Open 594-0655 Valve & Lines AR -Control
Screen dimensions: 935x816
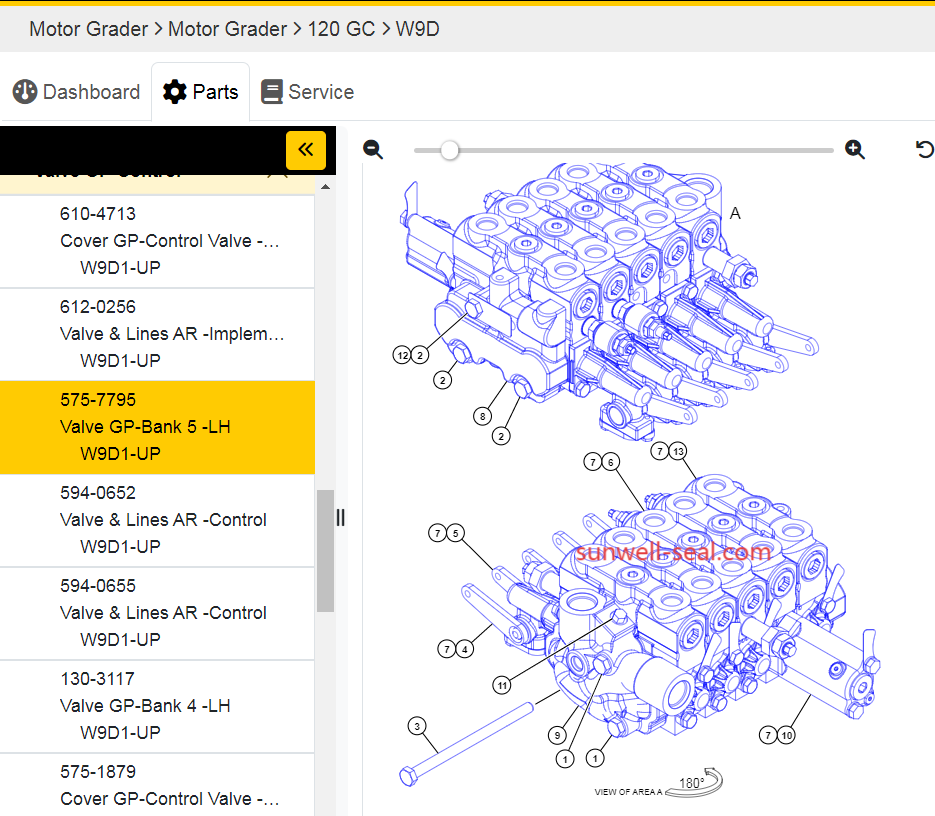click(157, 613)
